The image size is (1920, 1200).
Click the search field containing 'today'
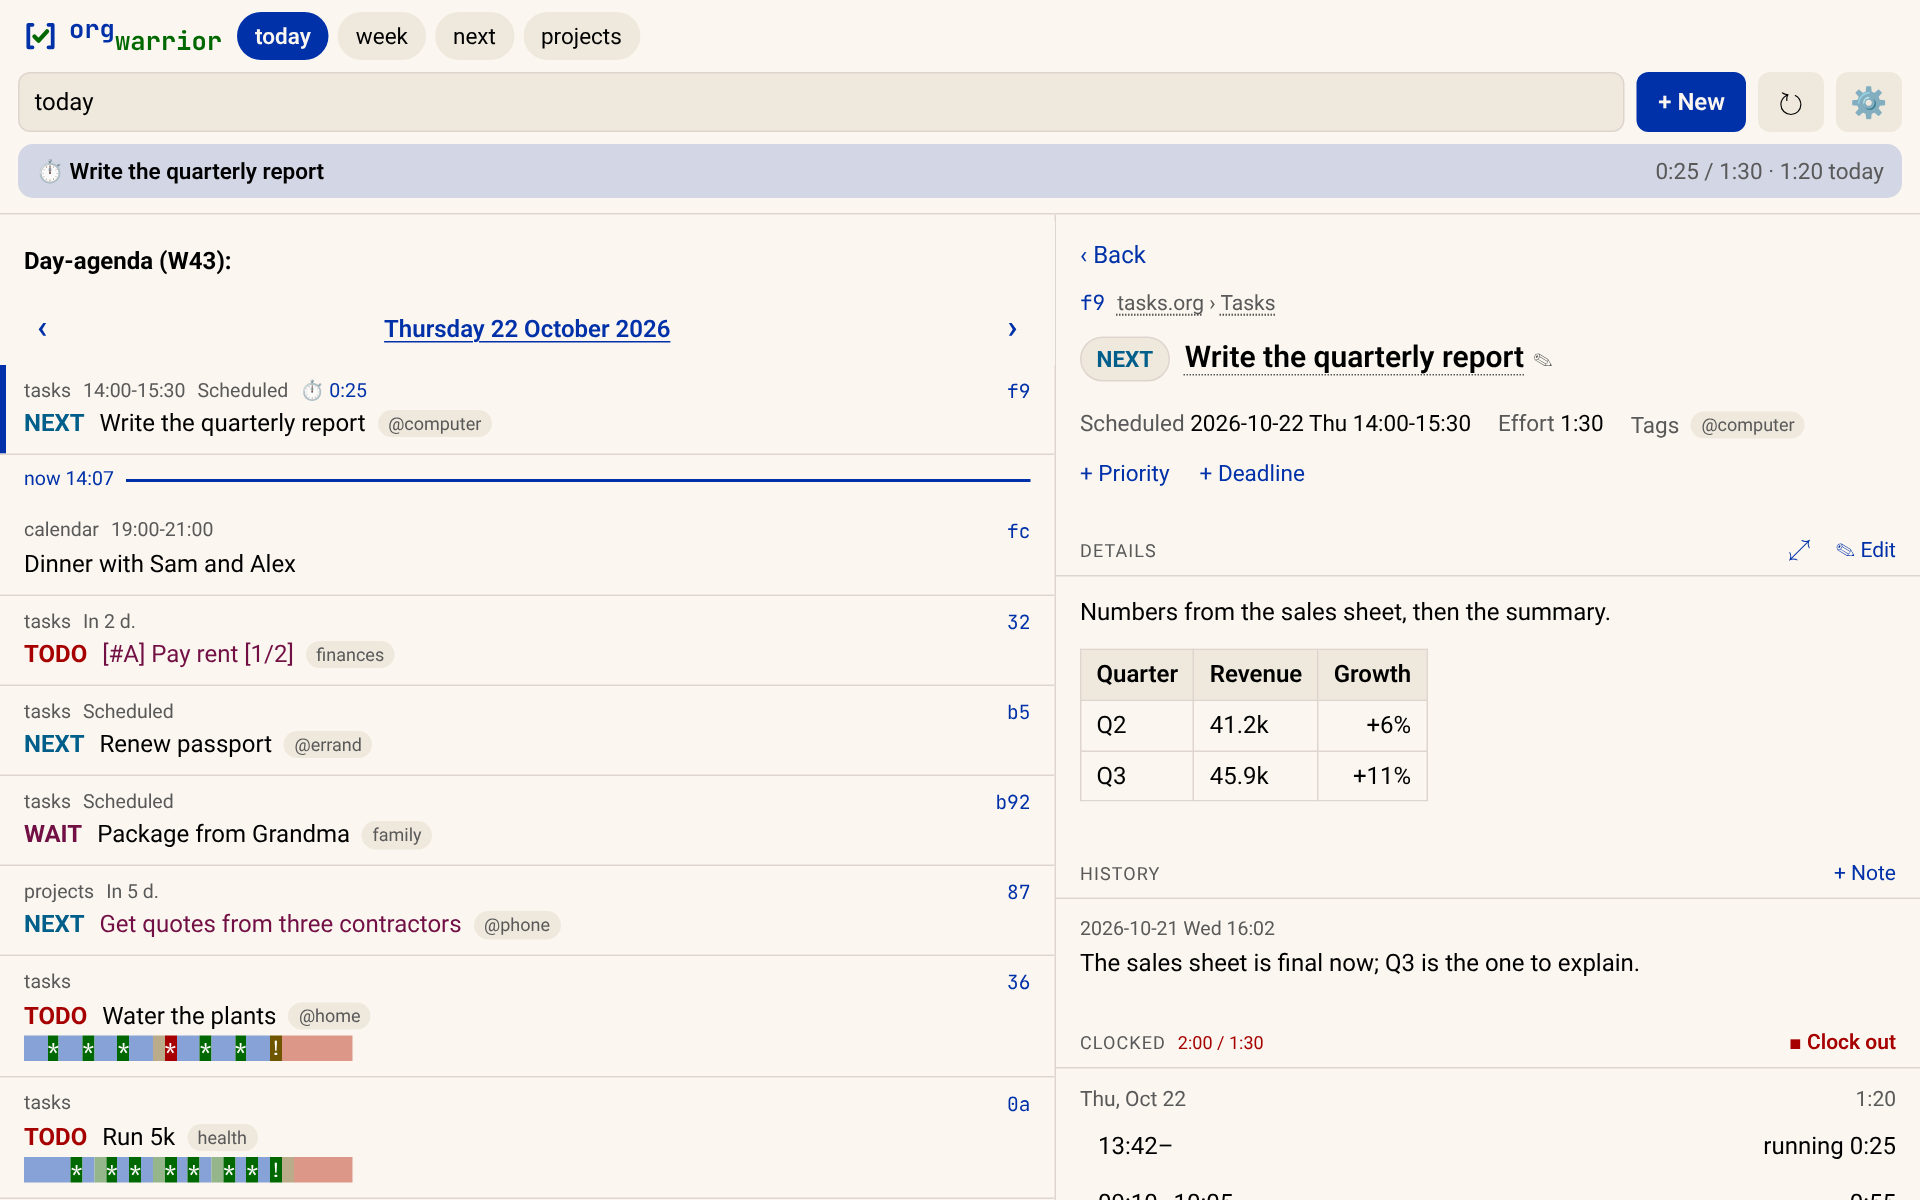pyautogui.click(x=820, y=102)
